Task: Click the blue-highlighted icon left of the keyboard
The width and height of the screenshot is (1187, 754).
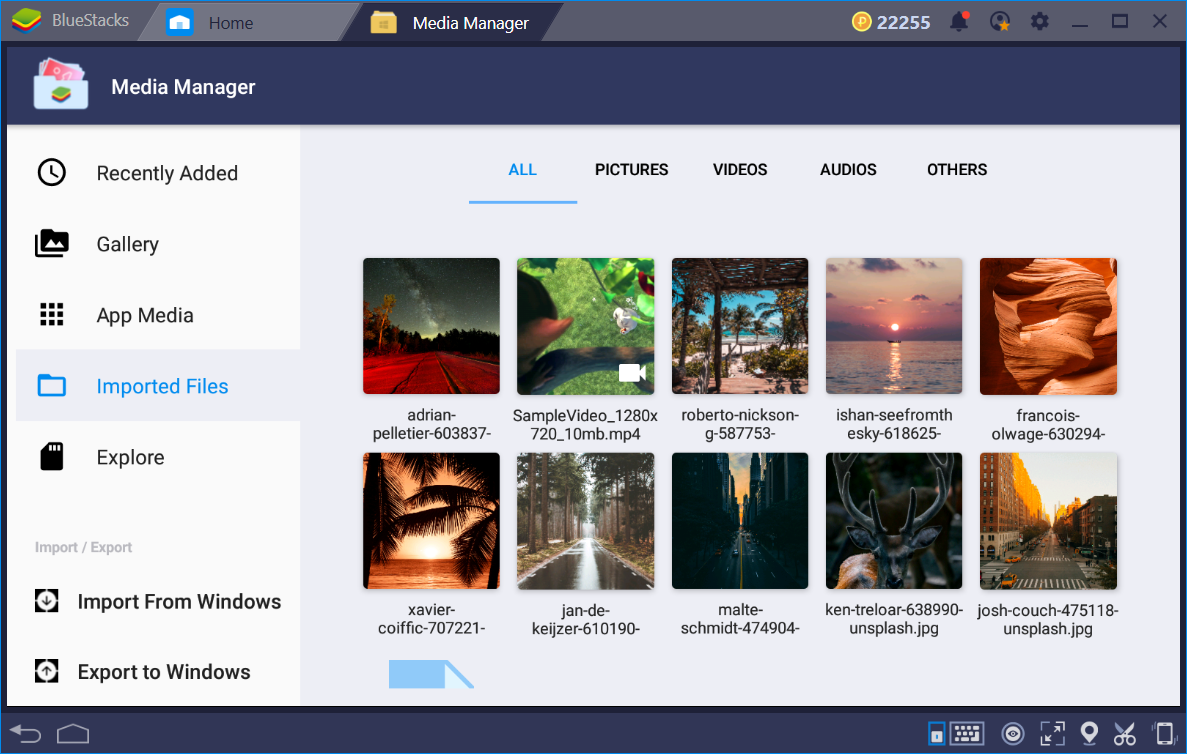Action: [x=936, y=733]
